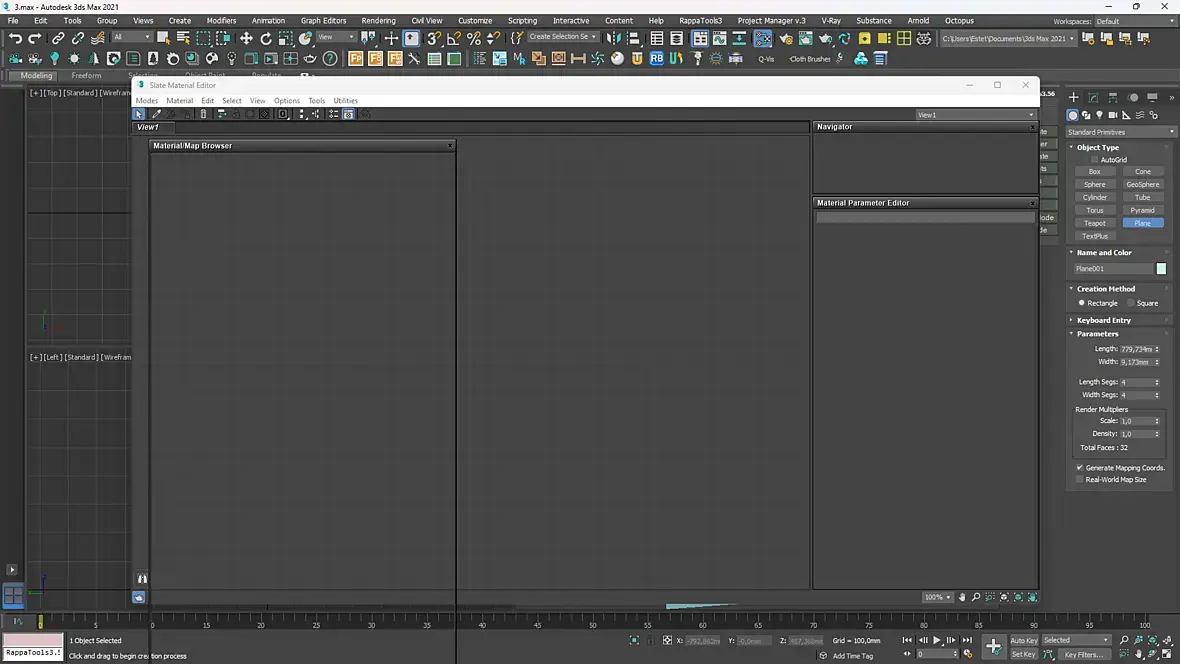The image size is (1180, 664).
Task: Open the 100% zoom dropdown
Action: [936, 597]
